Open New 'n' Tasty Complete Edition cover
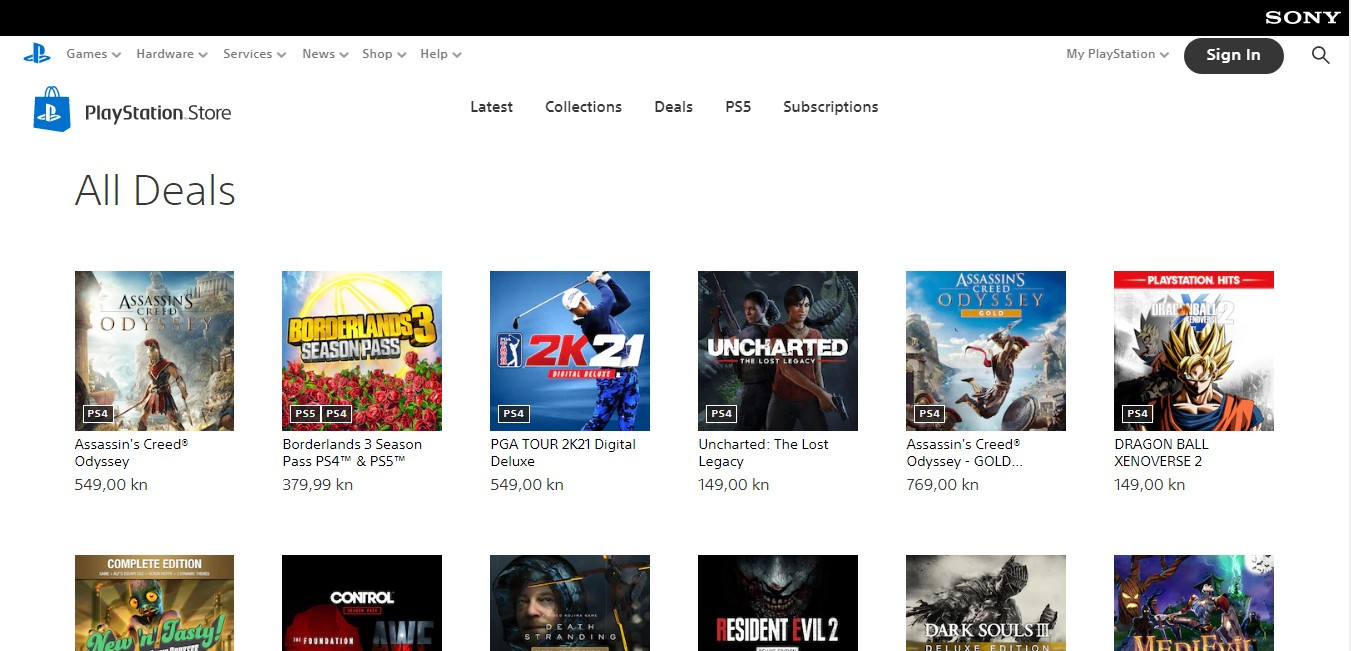This screenshot has width=1351, height=651. point(154,603)
